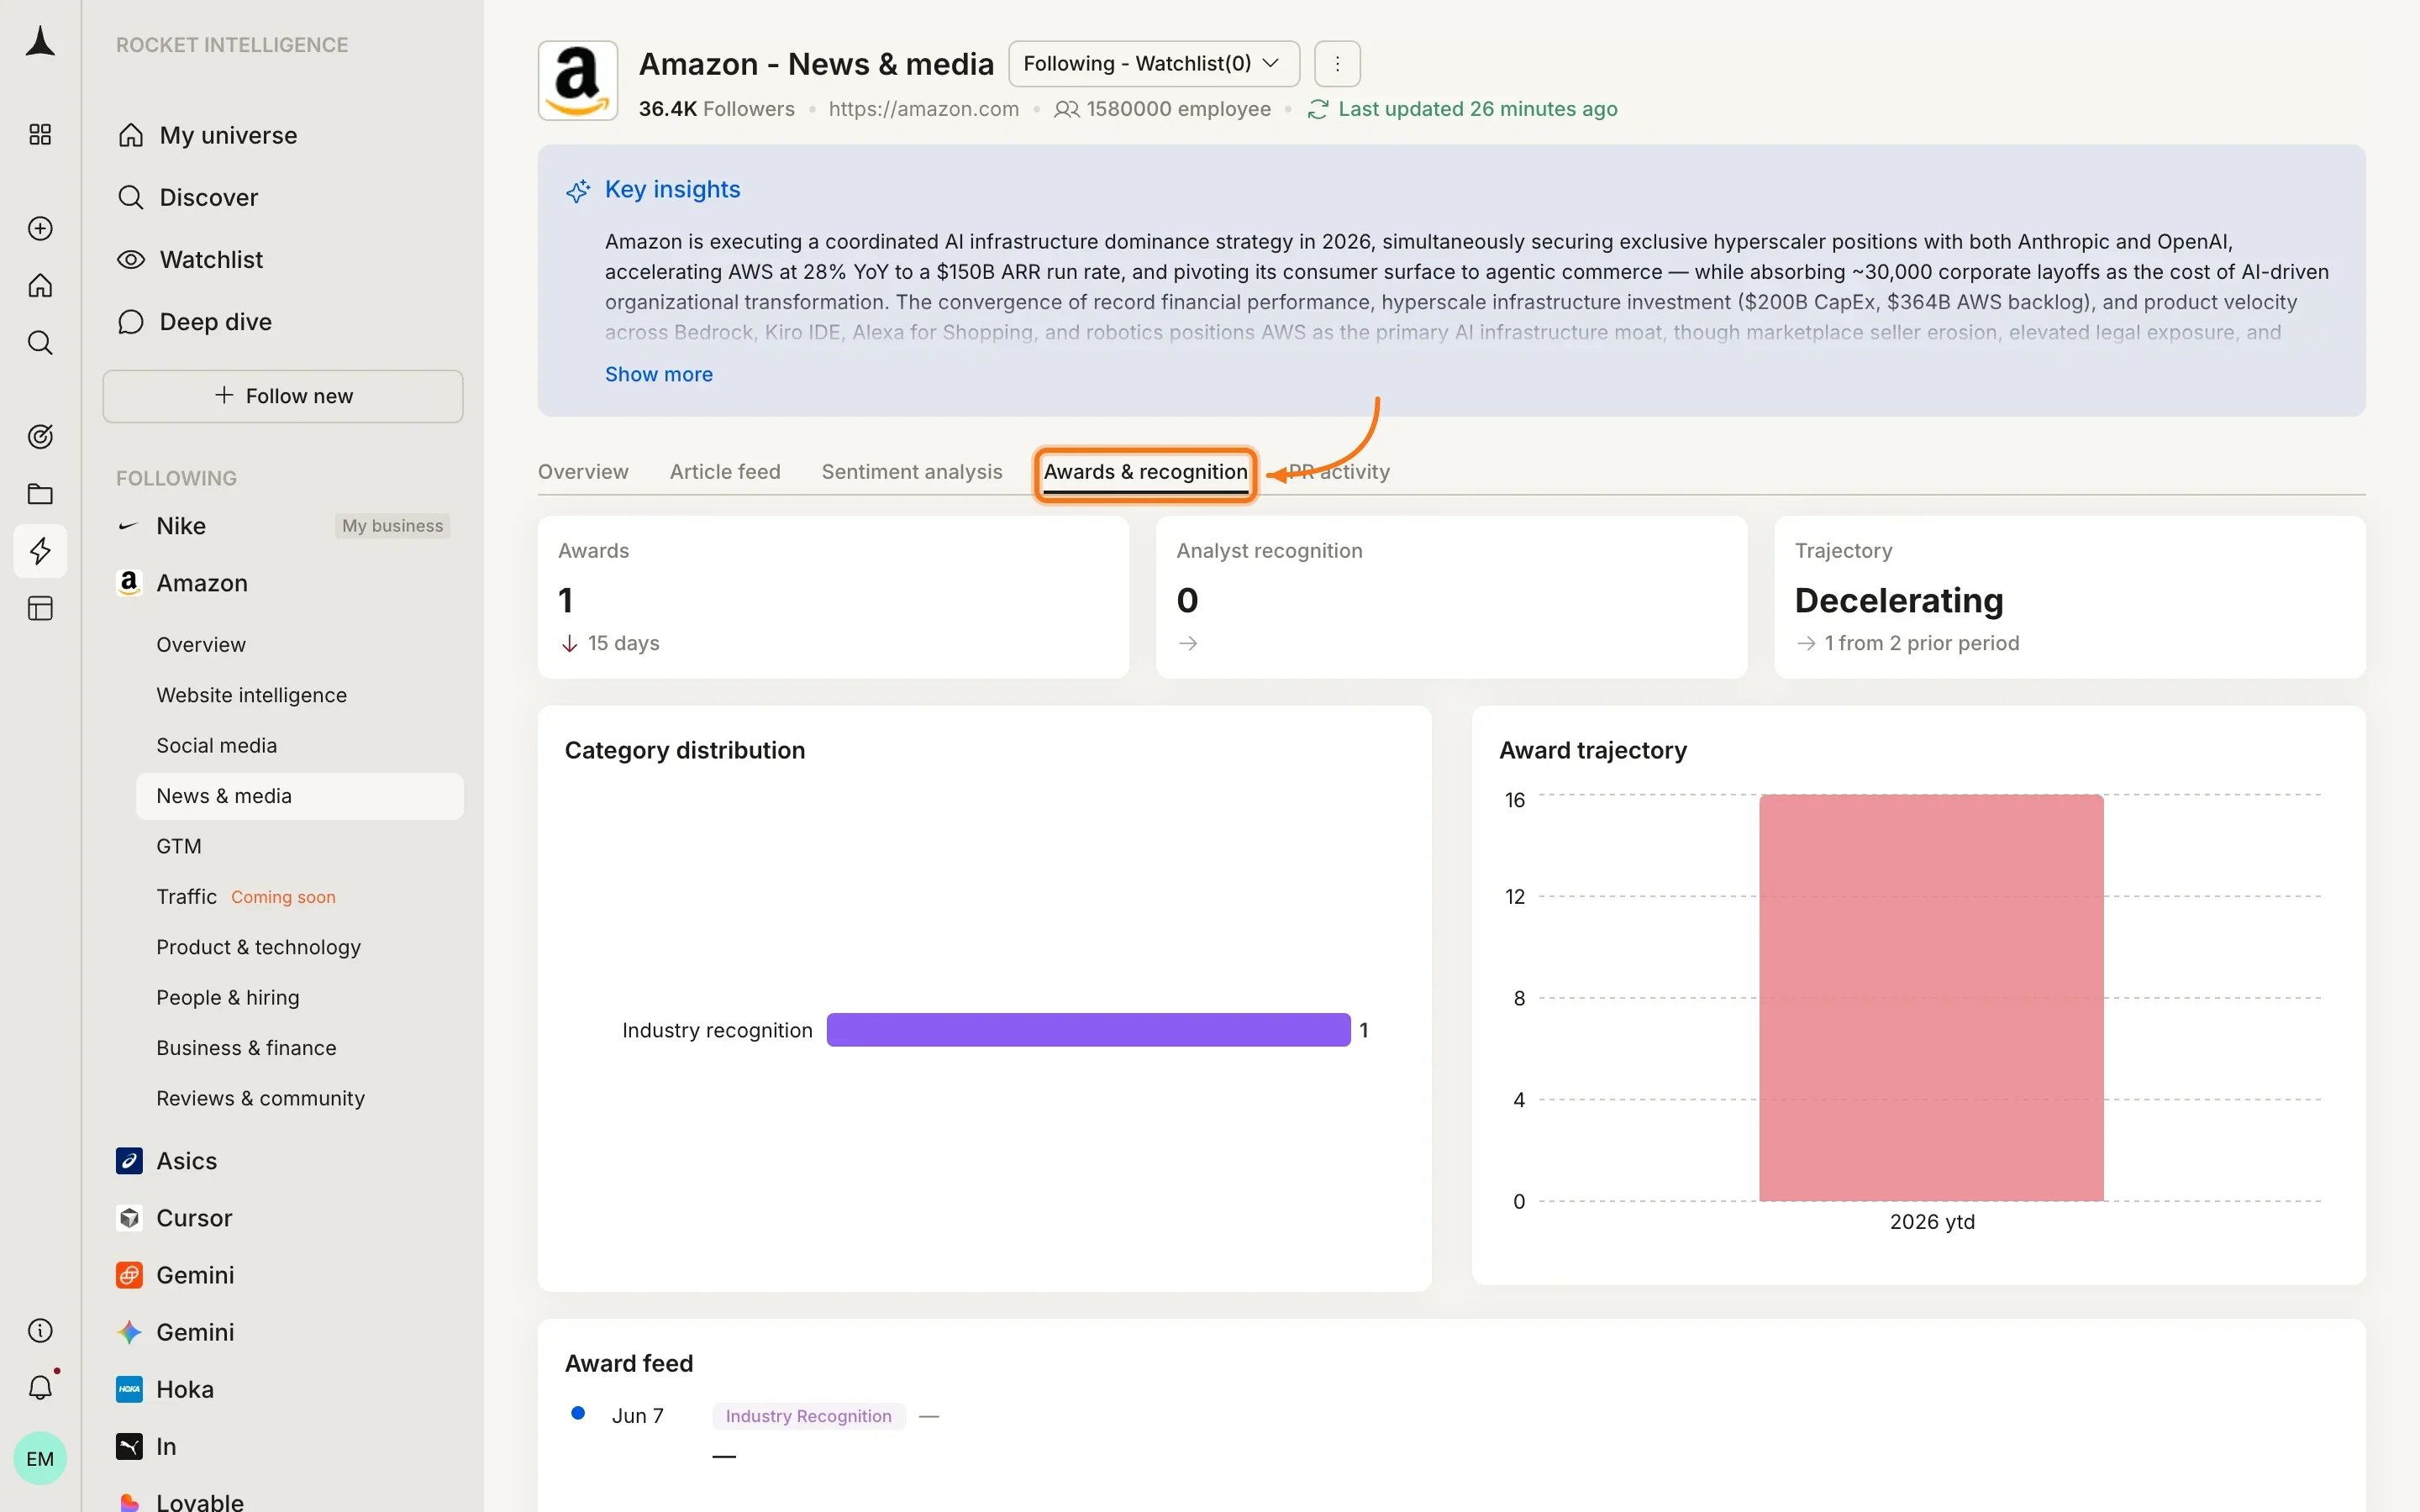
Task: Click Show more in Key insights
Action: tap(659, 374)
